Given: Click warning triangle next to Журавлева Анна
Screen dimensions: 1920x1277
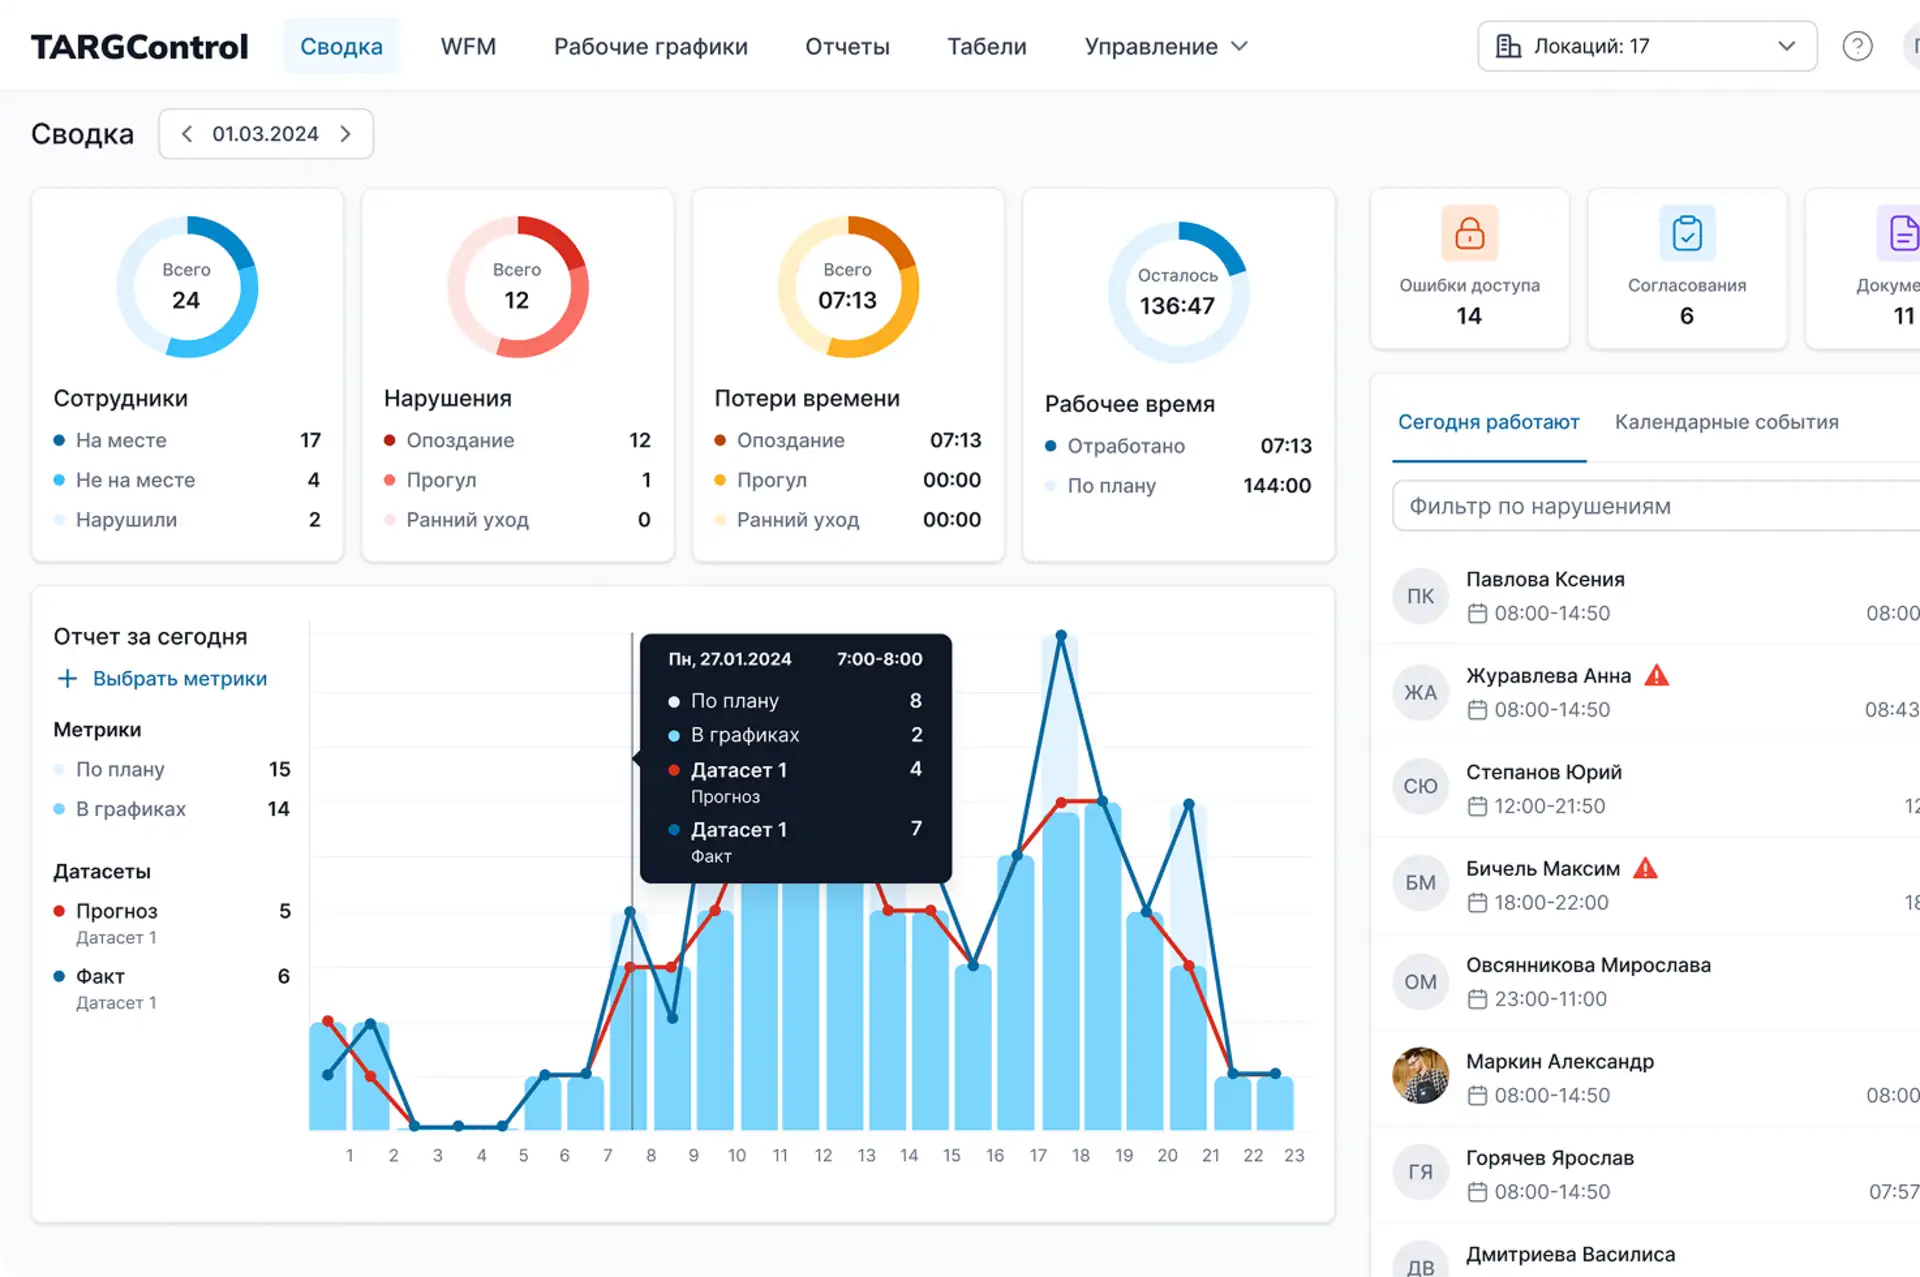Looking at the screenshot, I should [1657, 676].
